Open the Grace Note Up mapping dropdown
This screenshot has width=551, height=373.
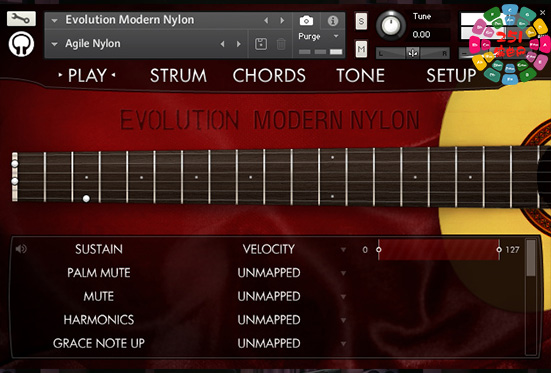click(x=343, y=344)
